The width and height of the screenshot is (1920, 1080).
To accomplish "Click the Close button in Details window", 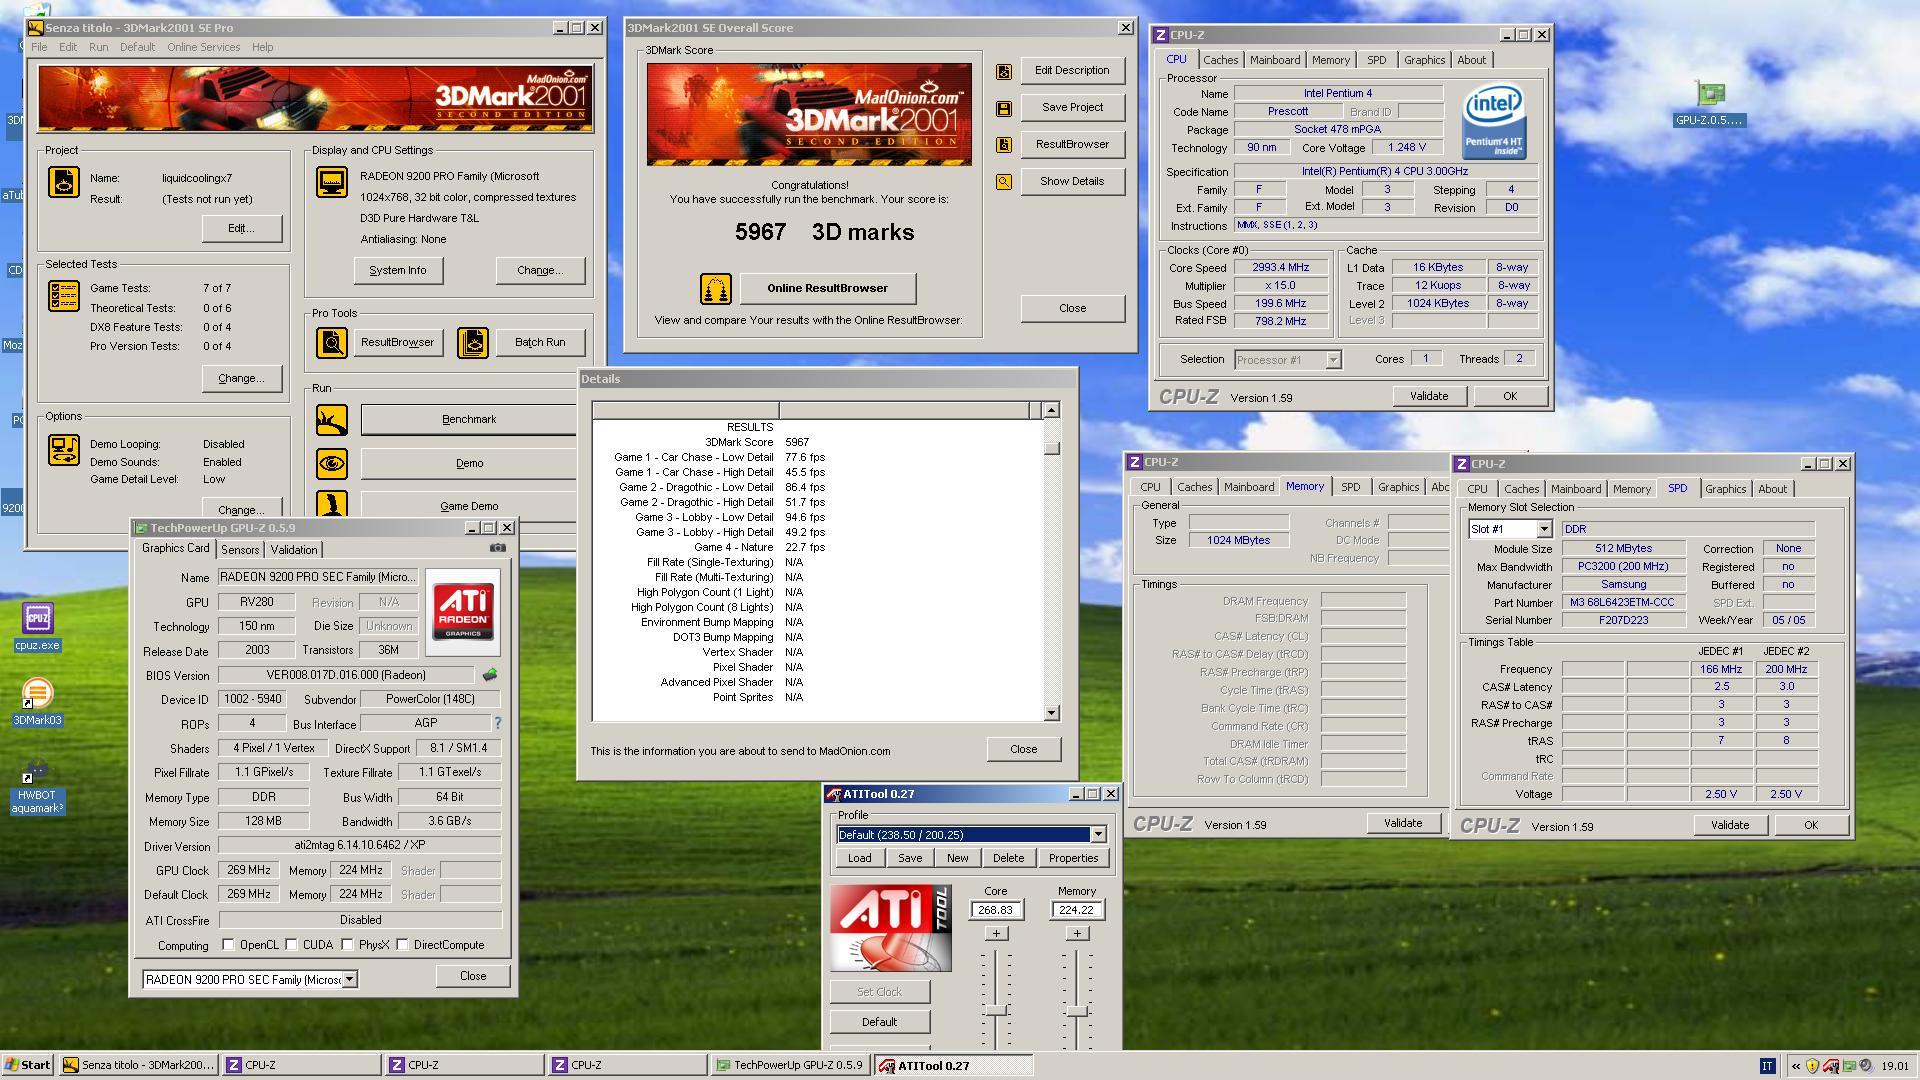I will click(1023, 750).
